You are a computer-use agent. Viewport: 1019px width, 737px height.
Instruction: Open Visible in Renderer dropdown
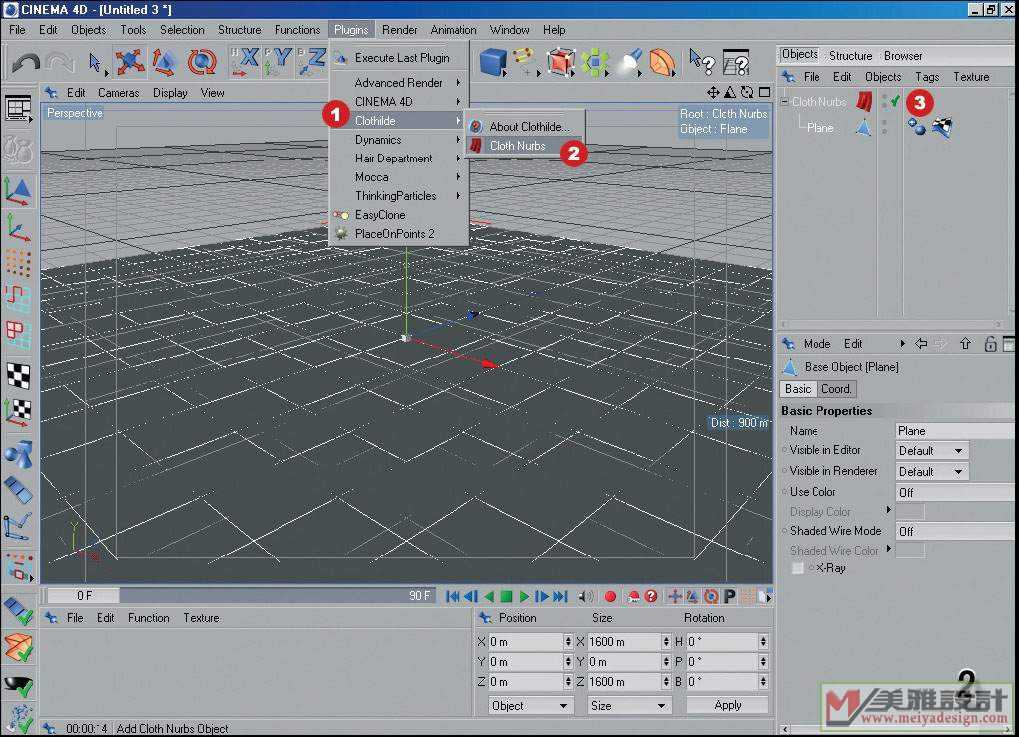[931, 471]
